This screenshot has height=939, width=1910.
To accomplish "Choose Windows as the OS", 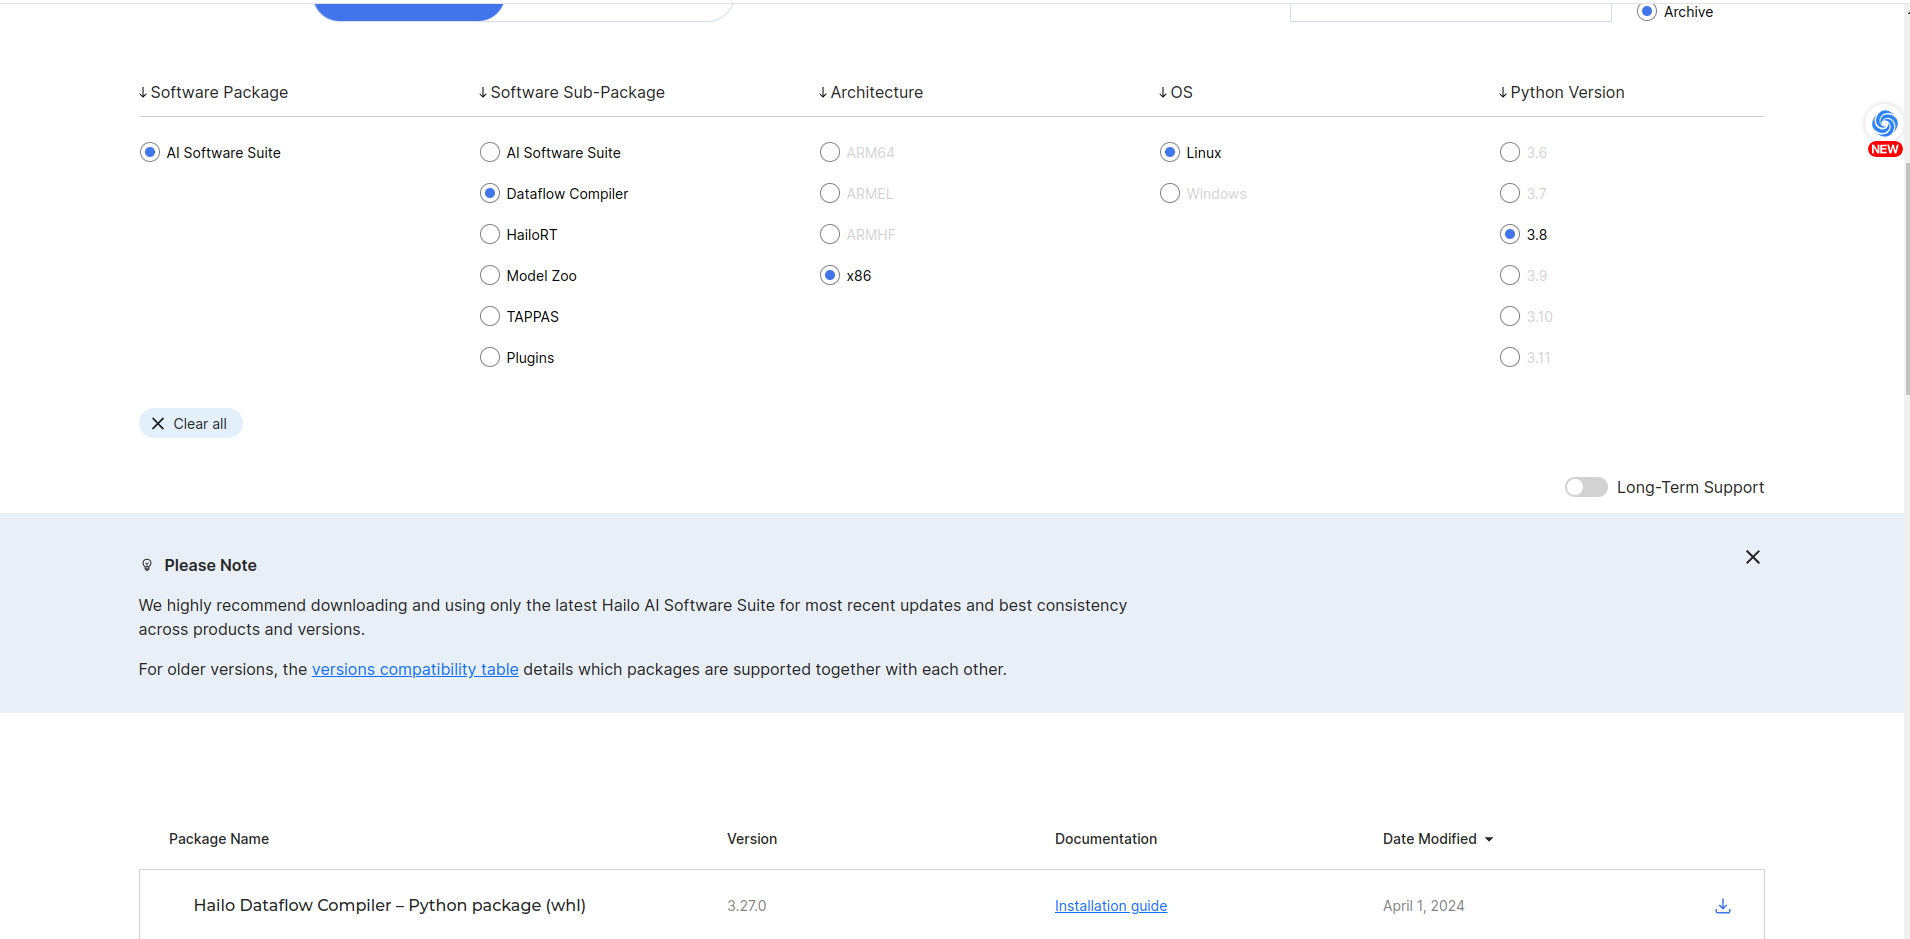I will click(x=1170, y=193).
